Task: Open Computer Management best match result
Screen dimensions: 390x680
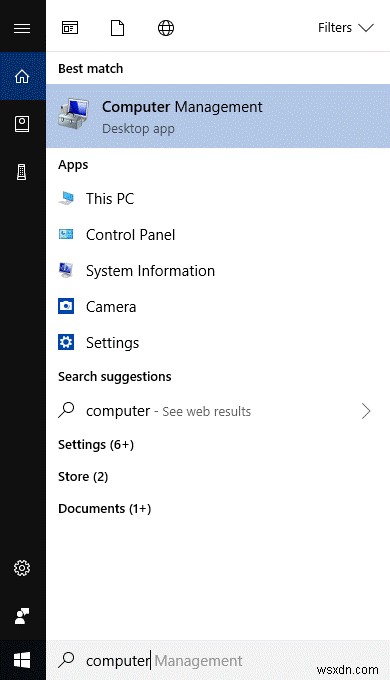Action: (218, 116)
